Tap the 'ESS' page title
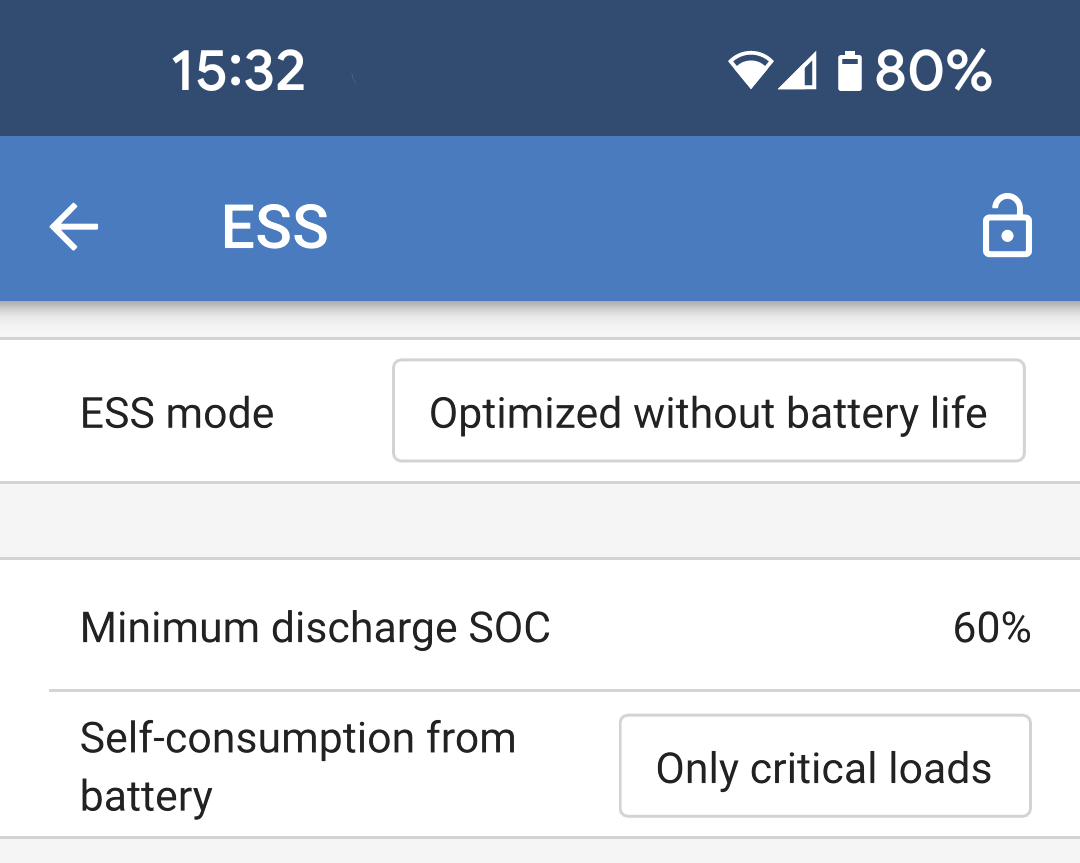The height and width of the screenshot is (863, 1080). pyautogui.click(x=275, y=228)
